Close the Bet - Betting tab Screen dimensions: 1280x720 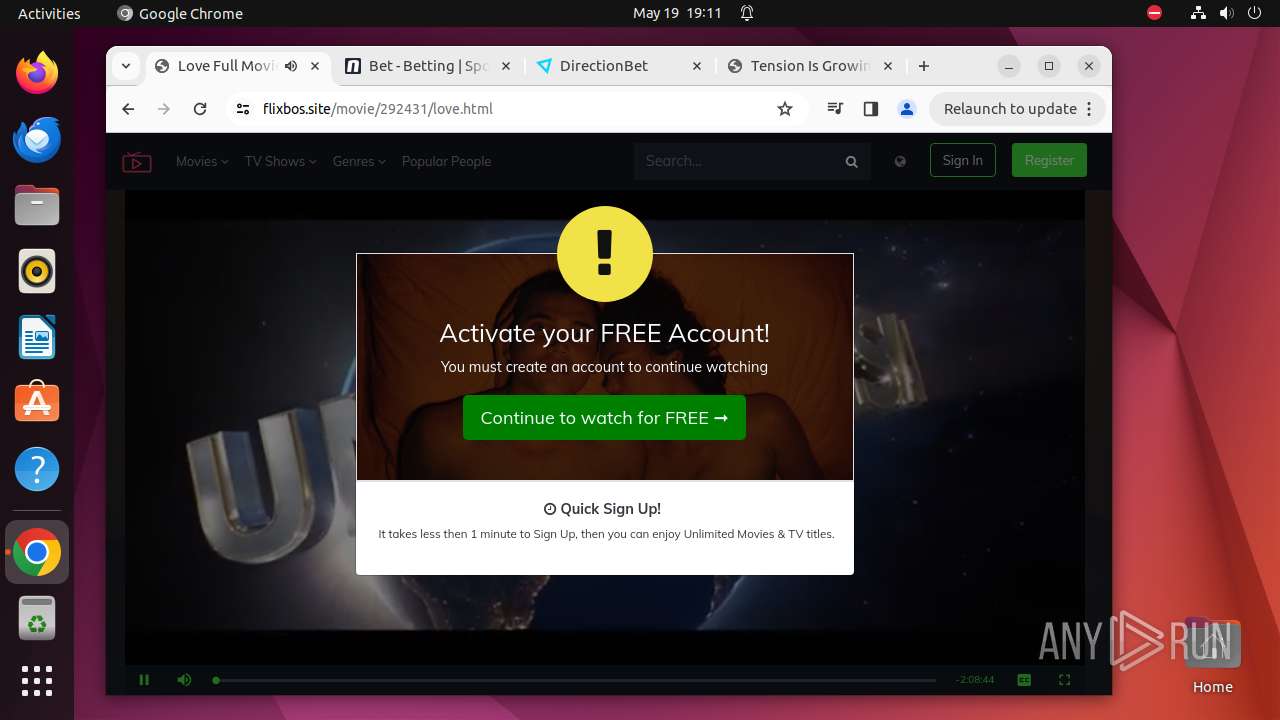506,66
